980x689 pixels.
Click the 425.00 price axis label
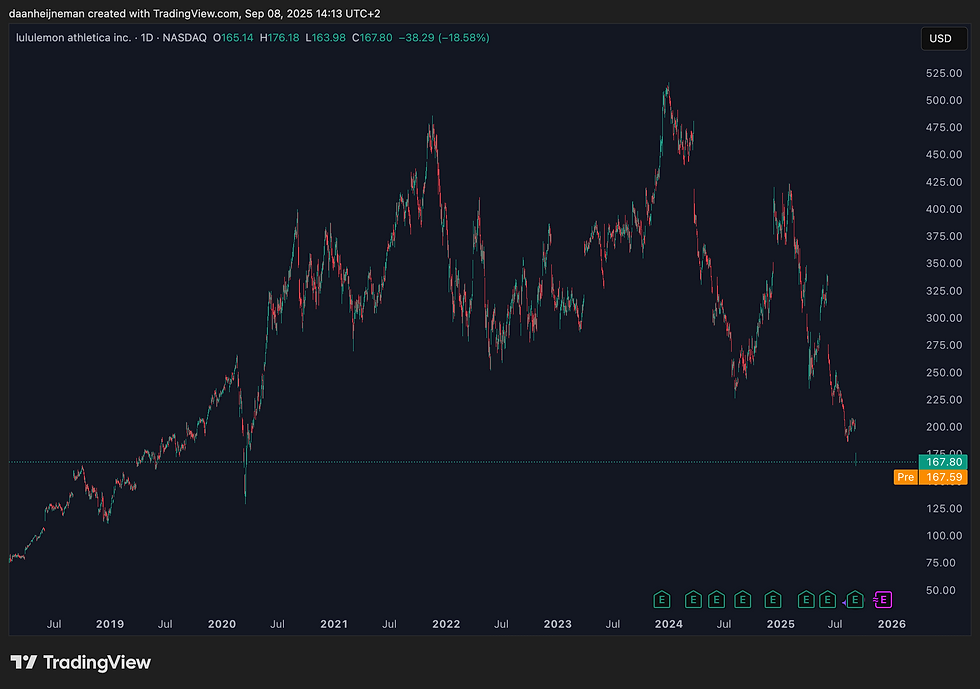pos(944,182)
